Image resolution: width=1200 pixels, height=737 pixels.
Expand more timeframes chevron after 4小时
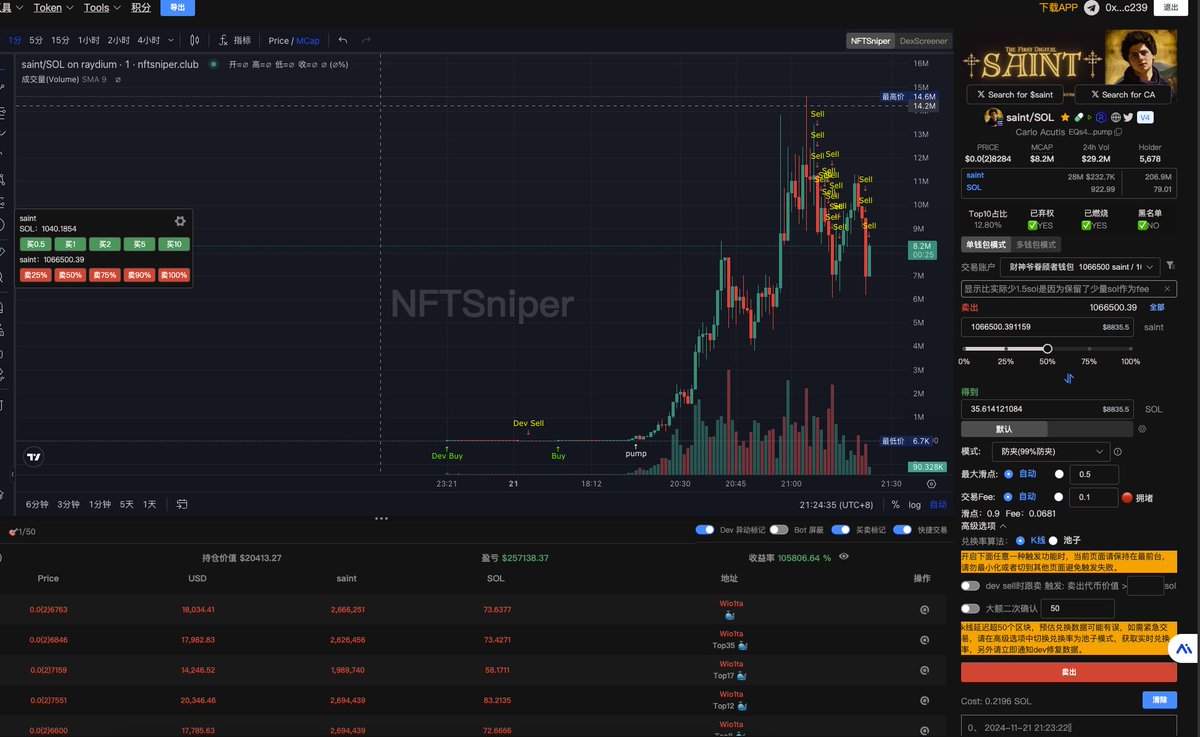click(171, 40)
